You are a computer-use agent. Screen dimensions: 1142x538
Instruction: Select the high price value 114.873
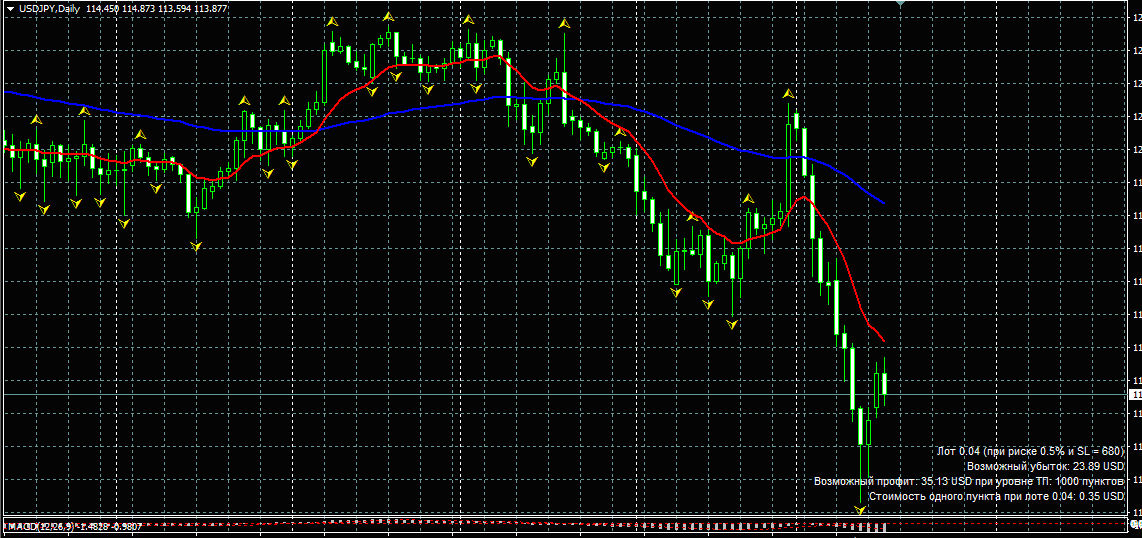(140, 8)
